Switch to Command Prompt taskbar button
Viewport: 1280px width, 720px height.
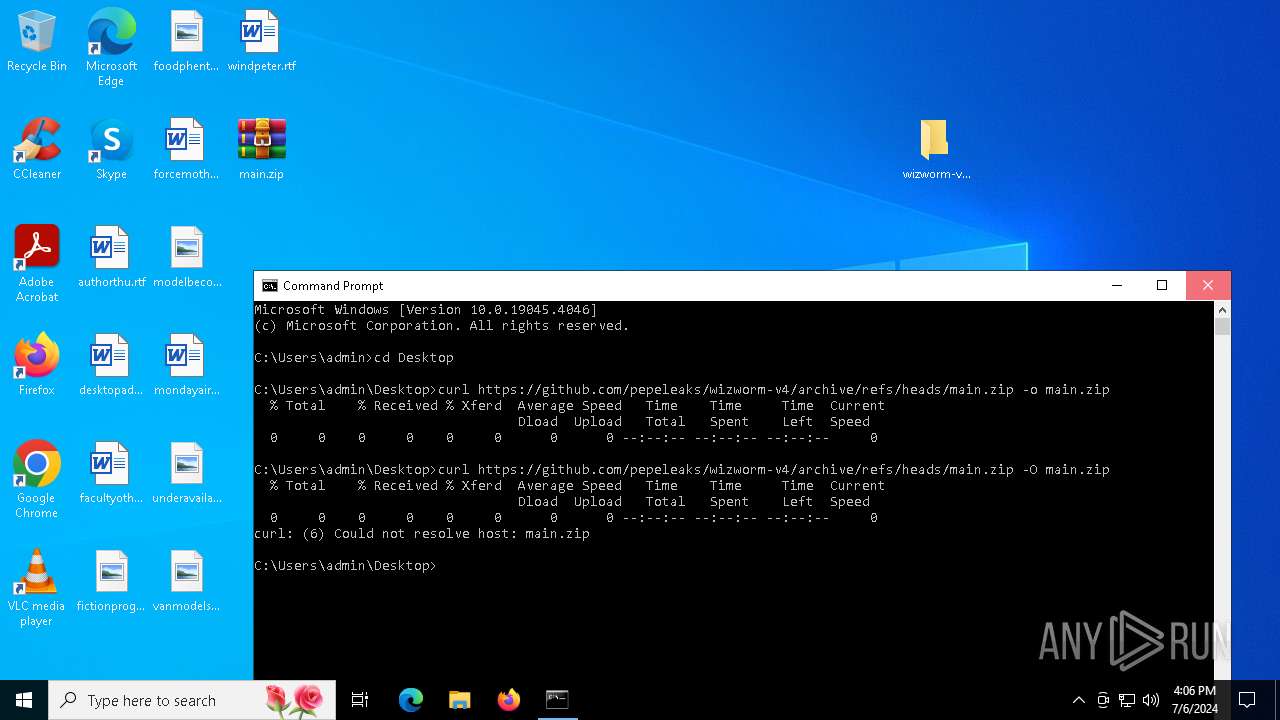click(x=557, y=700)
